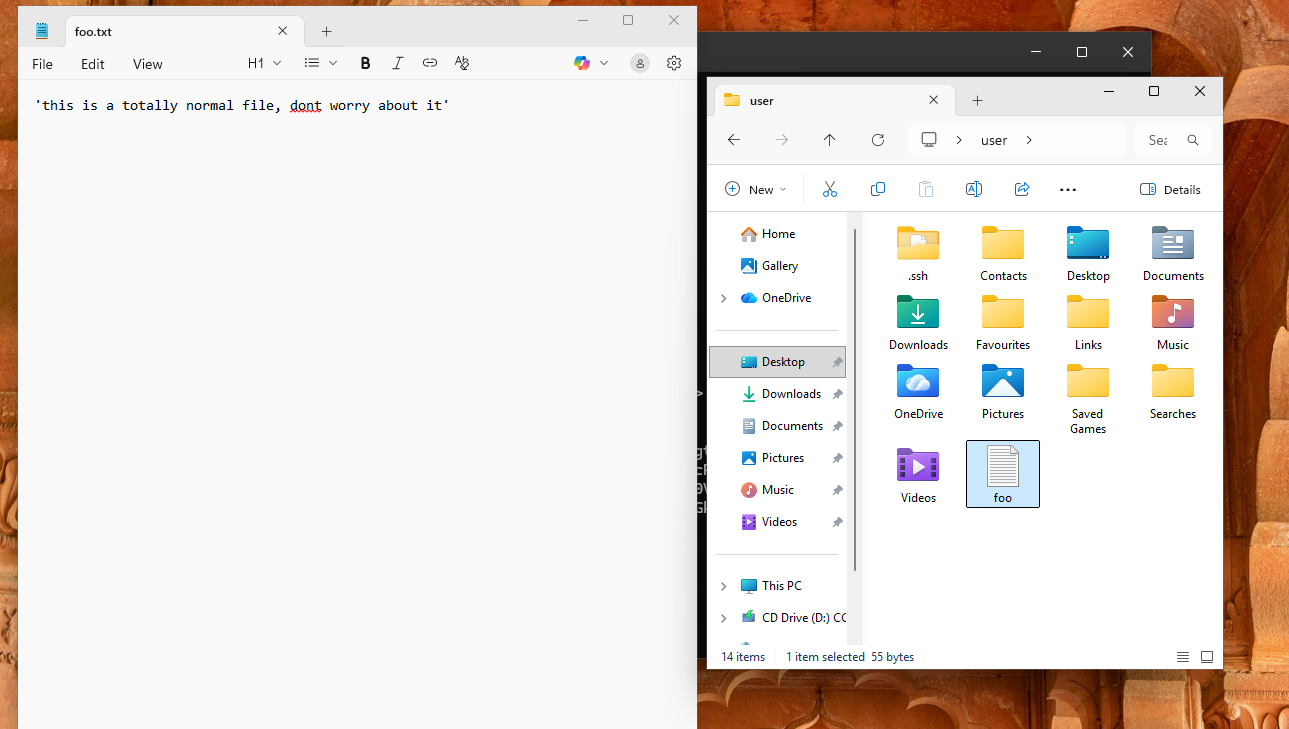Click the Copy icon in Explorer

click(x=878, y=189)
